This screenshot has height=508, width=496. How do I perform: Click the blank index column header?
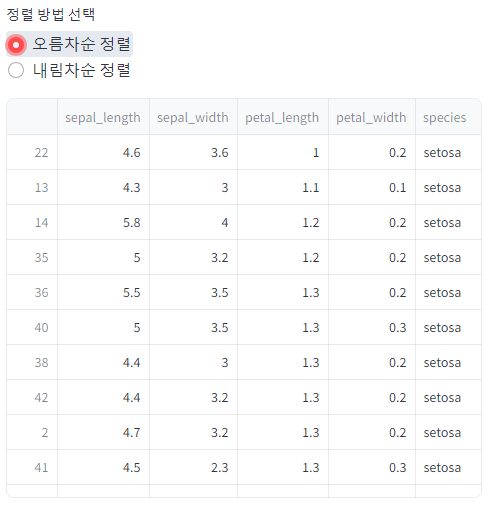tap(32, 117)
